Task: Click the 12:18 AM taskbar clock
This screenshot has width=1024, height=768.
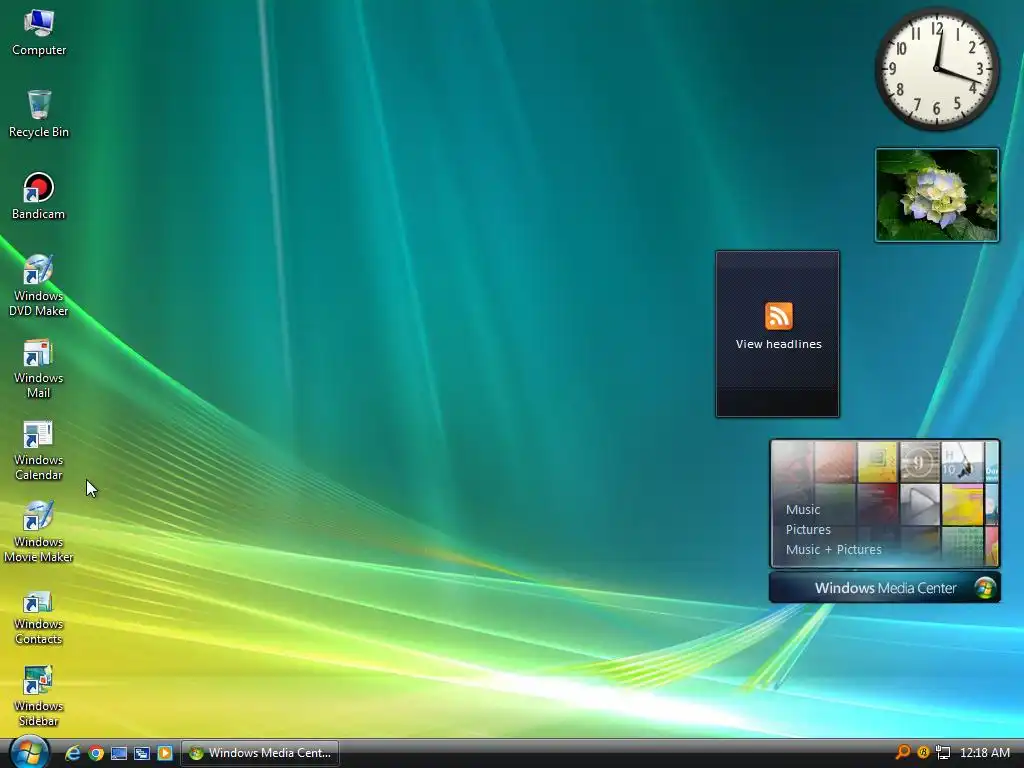Action: coord(985,753)
